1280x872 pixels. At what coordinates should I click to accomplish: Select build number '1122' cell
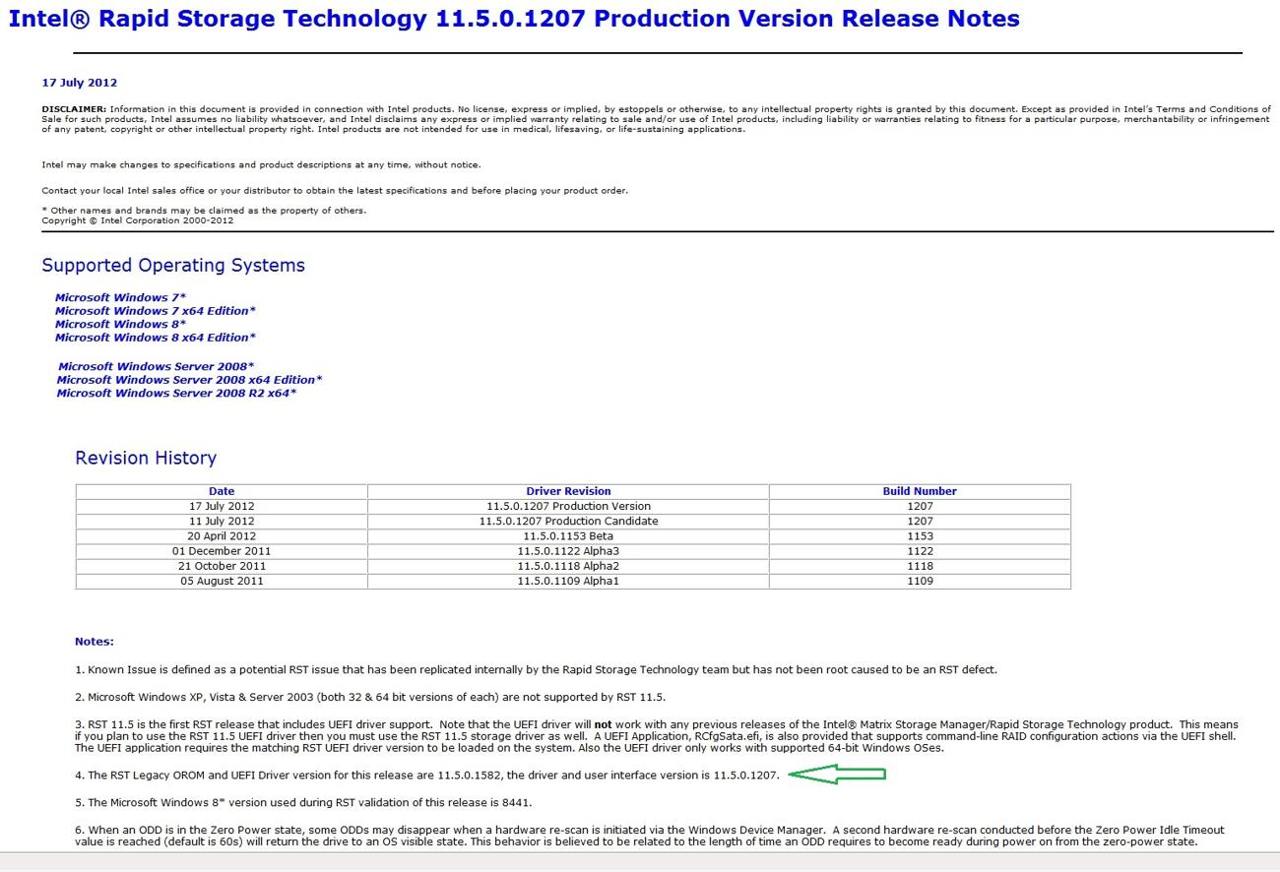[x=920, y=551]
